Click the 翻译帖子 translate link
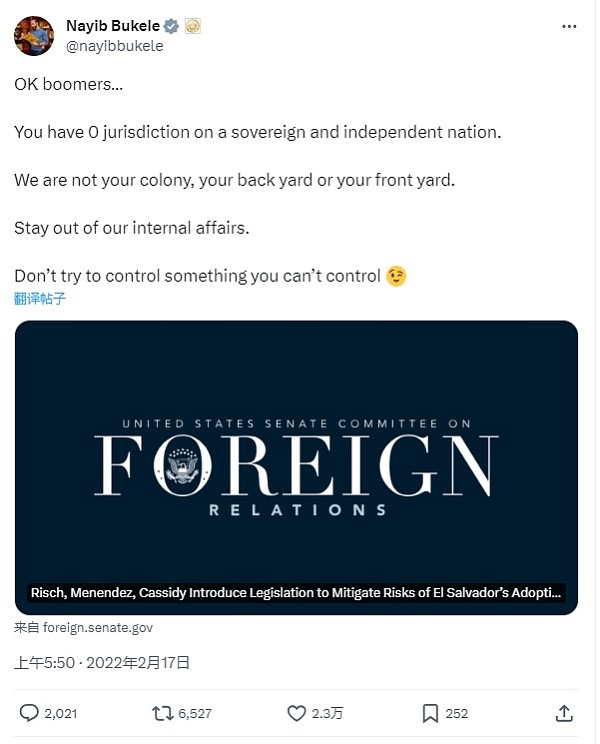The width and height of the screenshot is (600, 744). tap(40, 298)
